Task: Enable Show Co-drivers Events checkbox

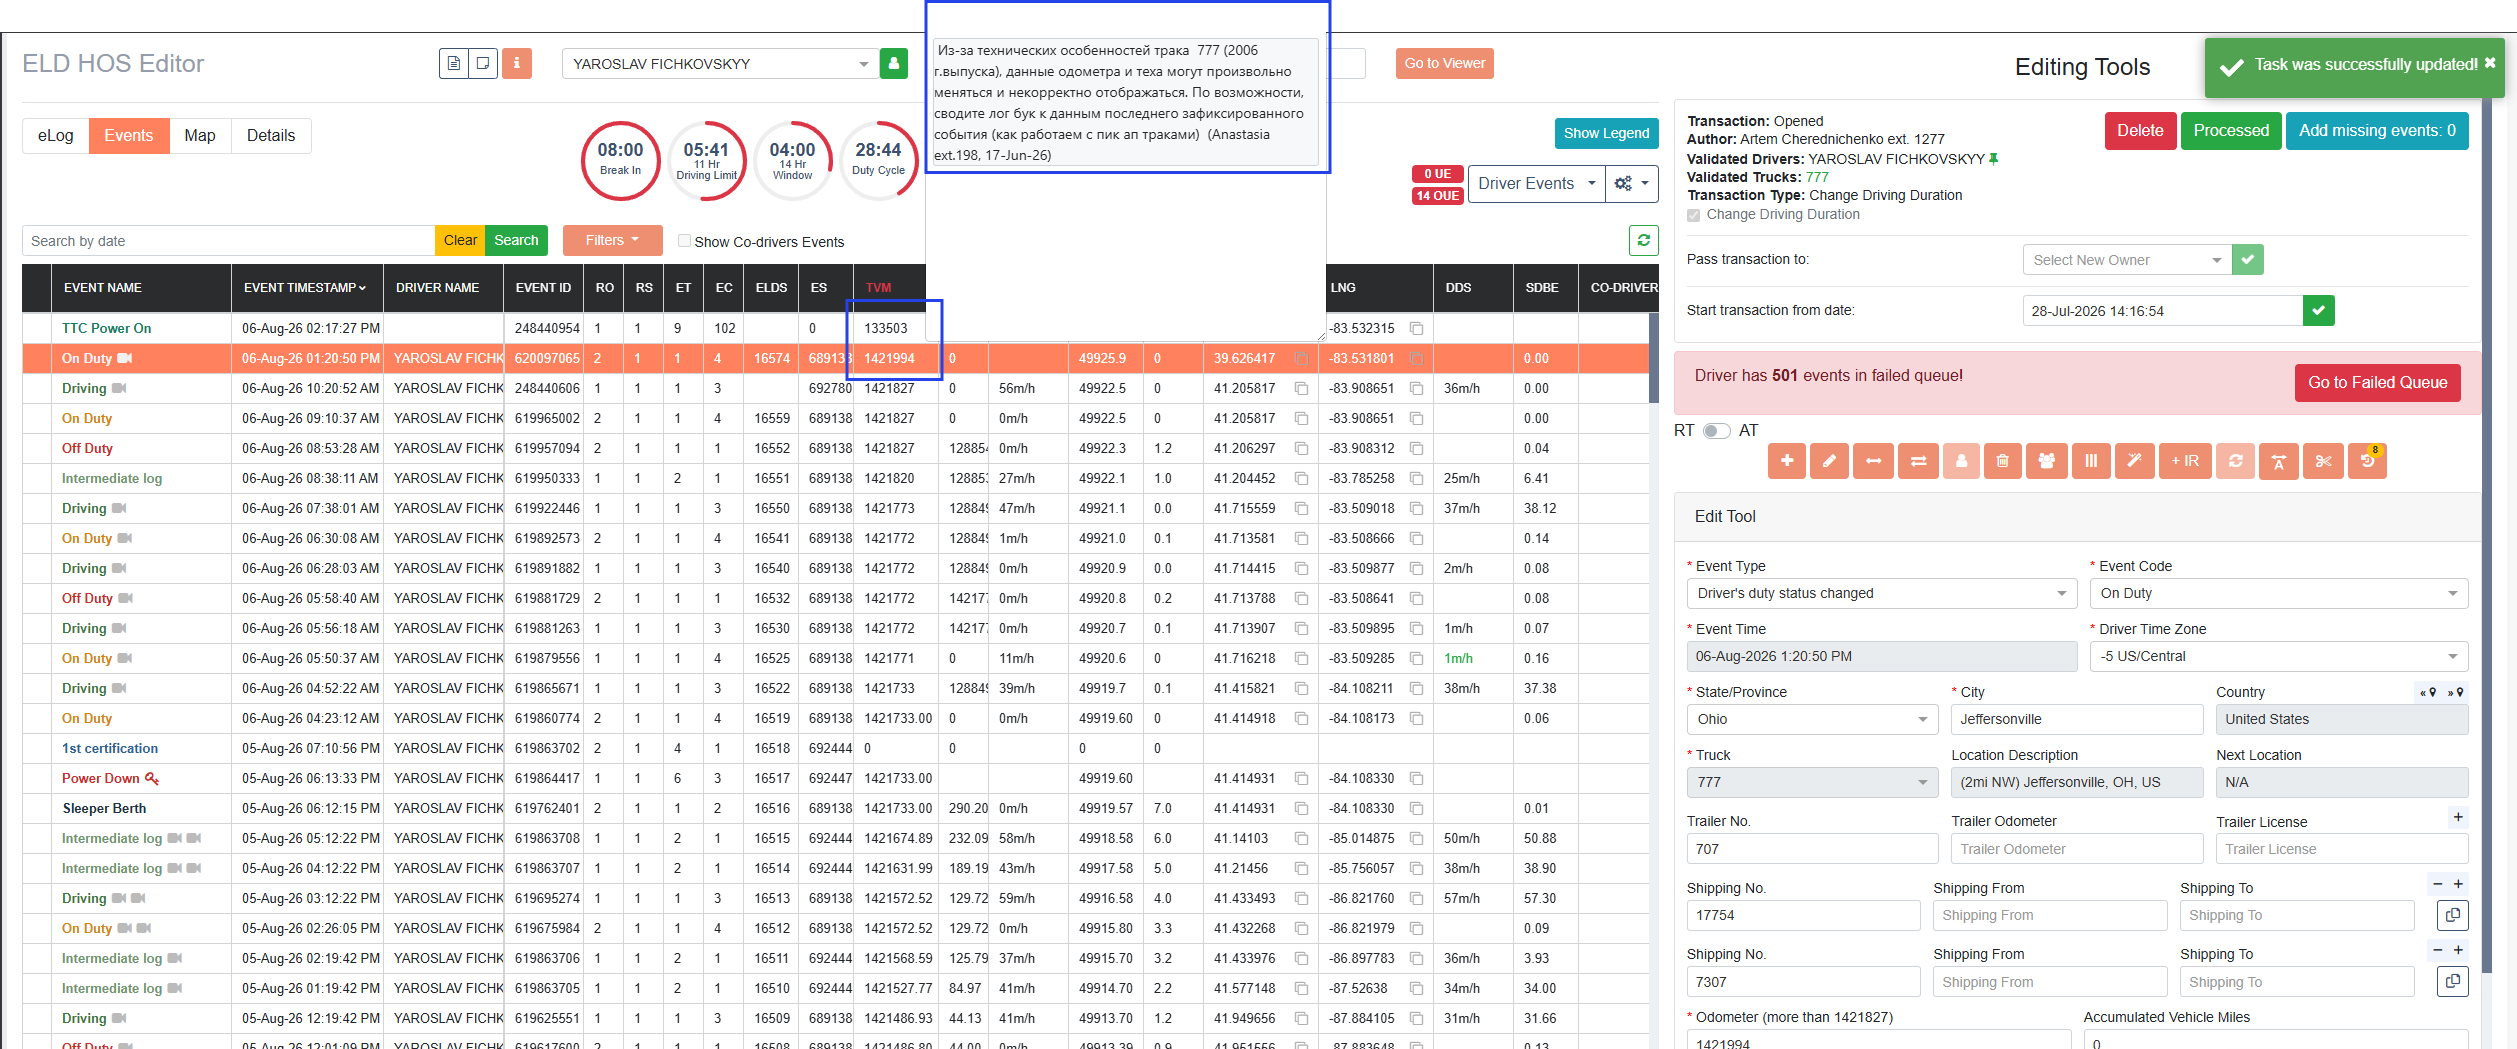Action: click(684, 241)
